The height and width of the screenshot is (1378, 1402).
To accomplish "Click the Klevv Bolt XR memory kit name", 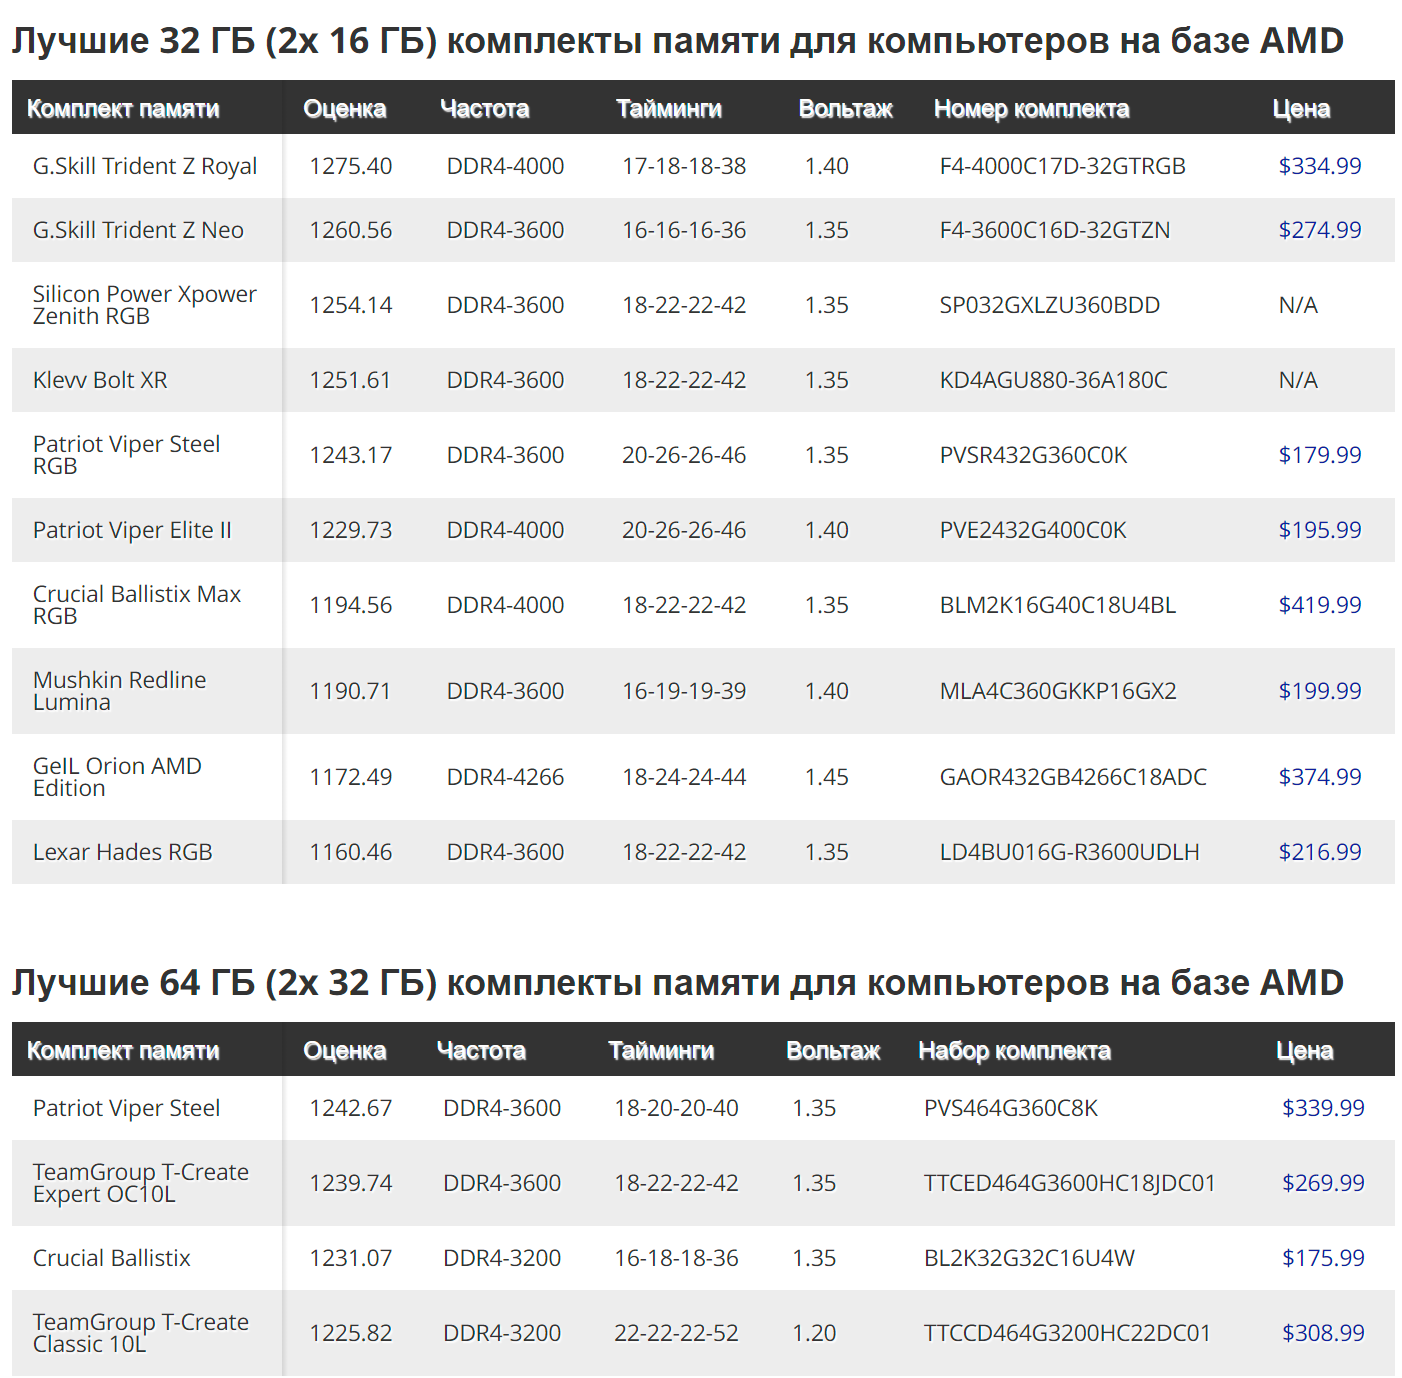I will point(100,380).
